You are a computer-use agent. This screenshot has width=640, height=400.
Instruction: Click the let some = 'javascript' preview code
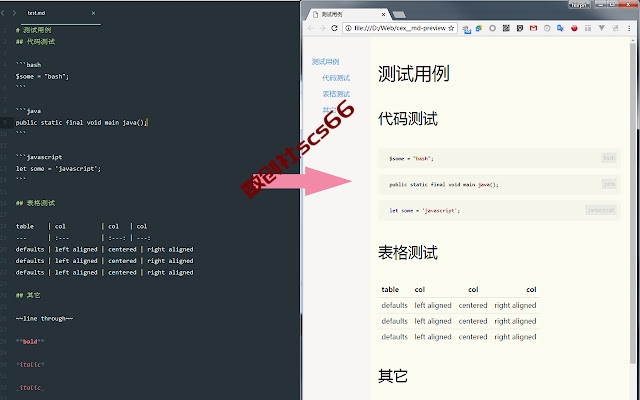pos(424,211)
